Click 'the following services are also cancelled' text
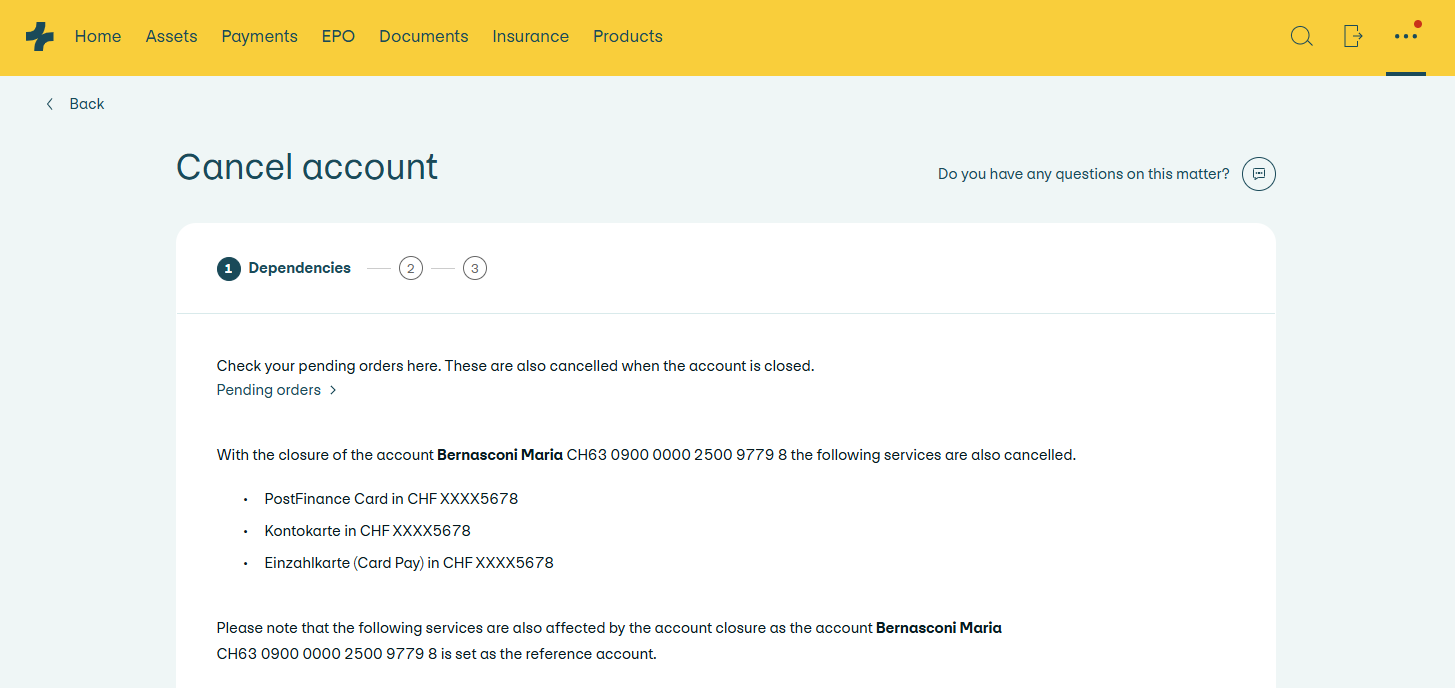The height and width of the screenshot is (688, 1455). tap(933, 455)
